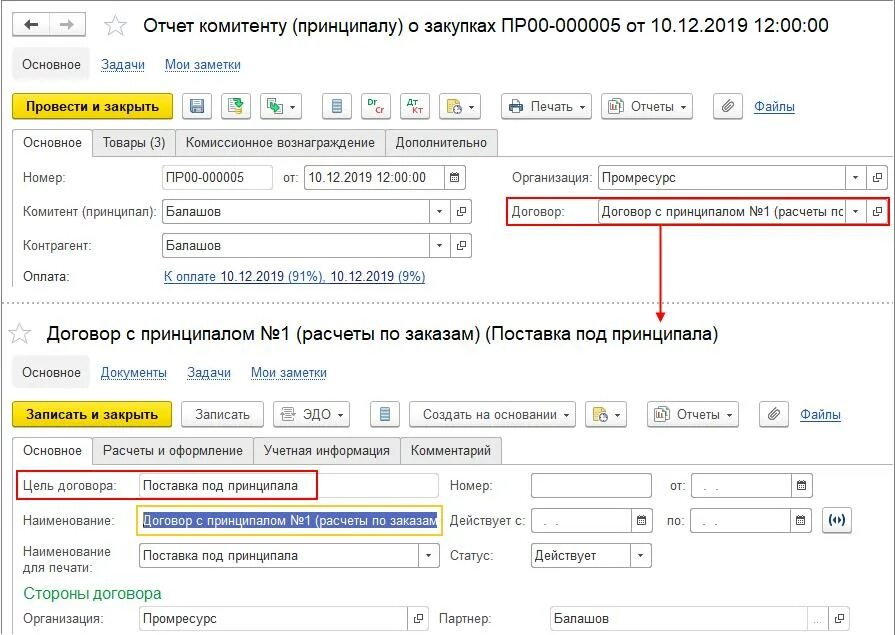Open the calendar for the contract от date

(801, 486)
